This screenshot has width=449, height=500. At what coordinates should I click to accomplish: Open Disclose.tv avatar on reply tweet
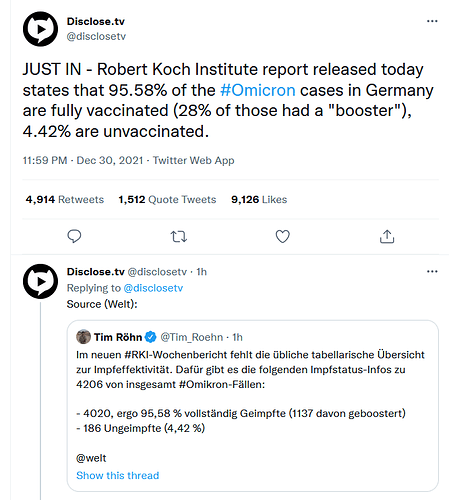coord(40,281)
